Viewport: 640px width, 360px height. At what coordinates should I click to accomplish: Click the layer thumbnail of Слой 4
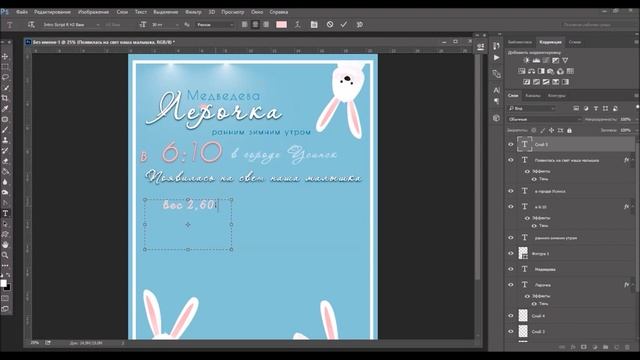pyautogui.click(x=523, y=316)
